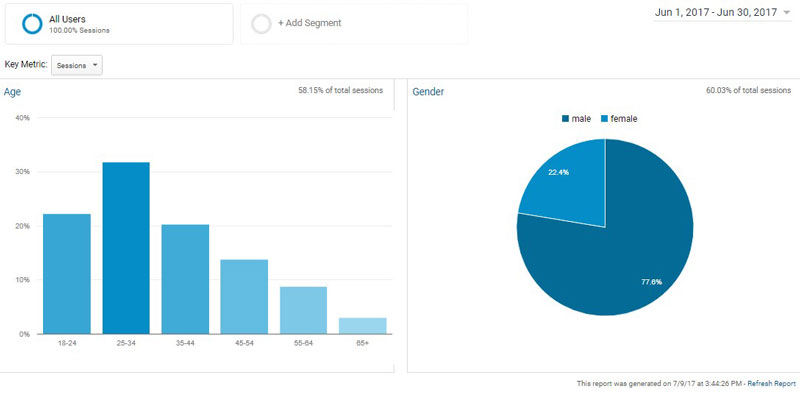Click the empty Add Segment circle icon
Screen dimensions: 800x393
[x=262, y=23]
